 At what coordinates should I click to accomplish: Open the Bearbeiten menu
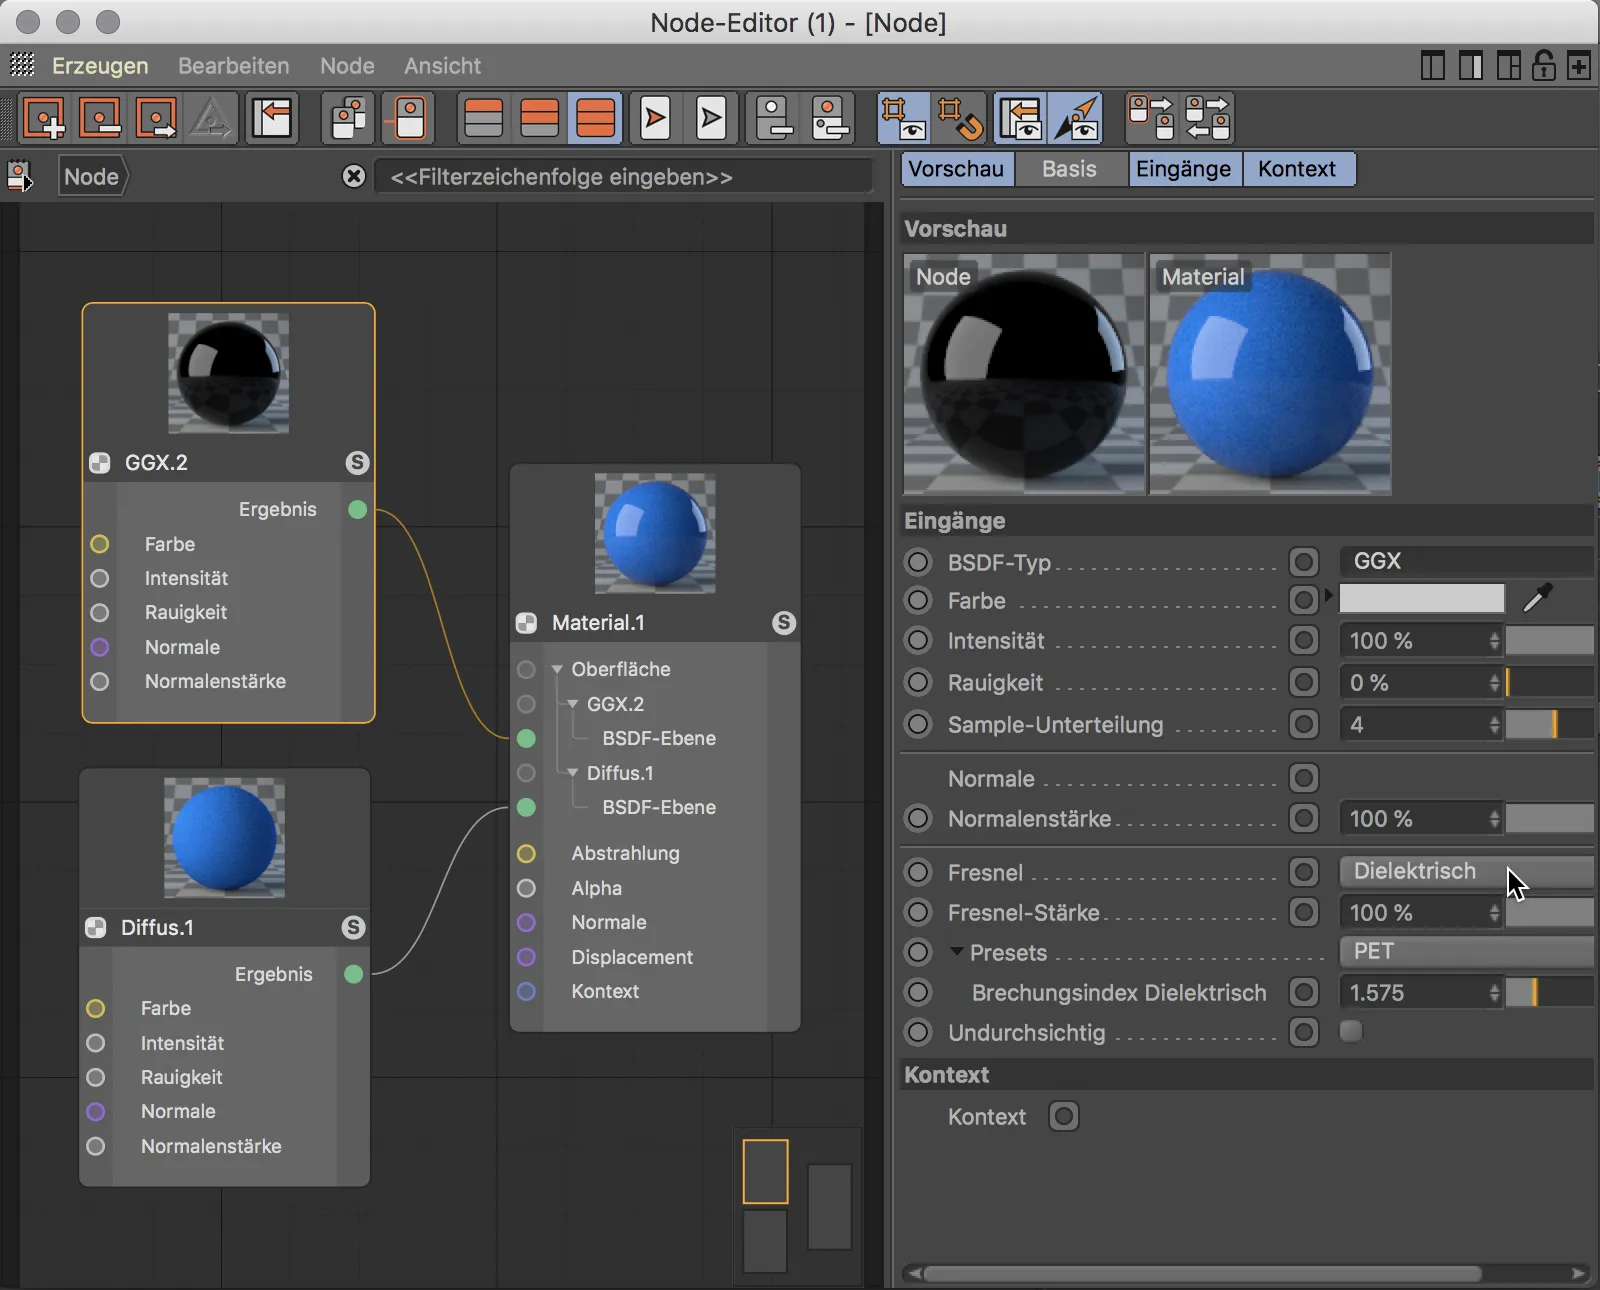pyautogui.click(x=234, y=66)
